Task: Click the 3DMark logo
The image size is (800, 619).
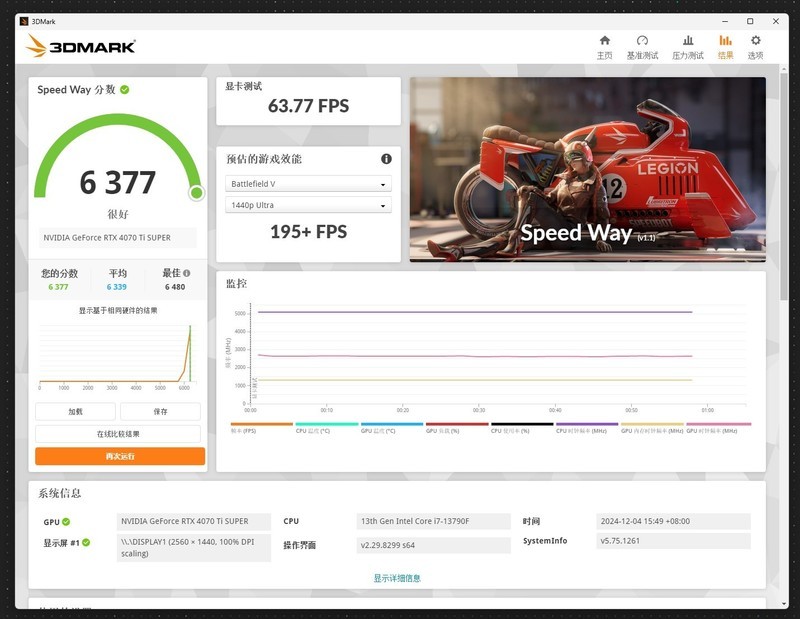Action: (81, 46)
